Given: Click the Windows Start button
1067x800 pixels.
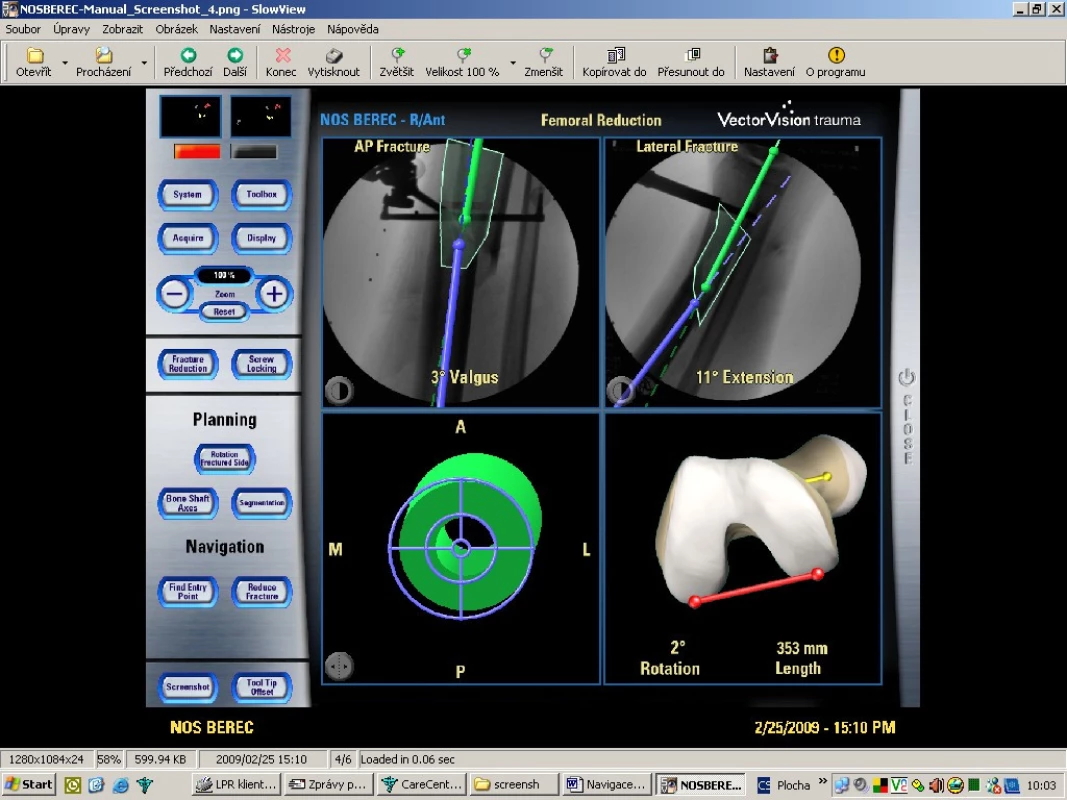Looking at the screenshot, I should (29, 784).
